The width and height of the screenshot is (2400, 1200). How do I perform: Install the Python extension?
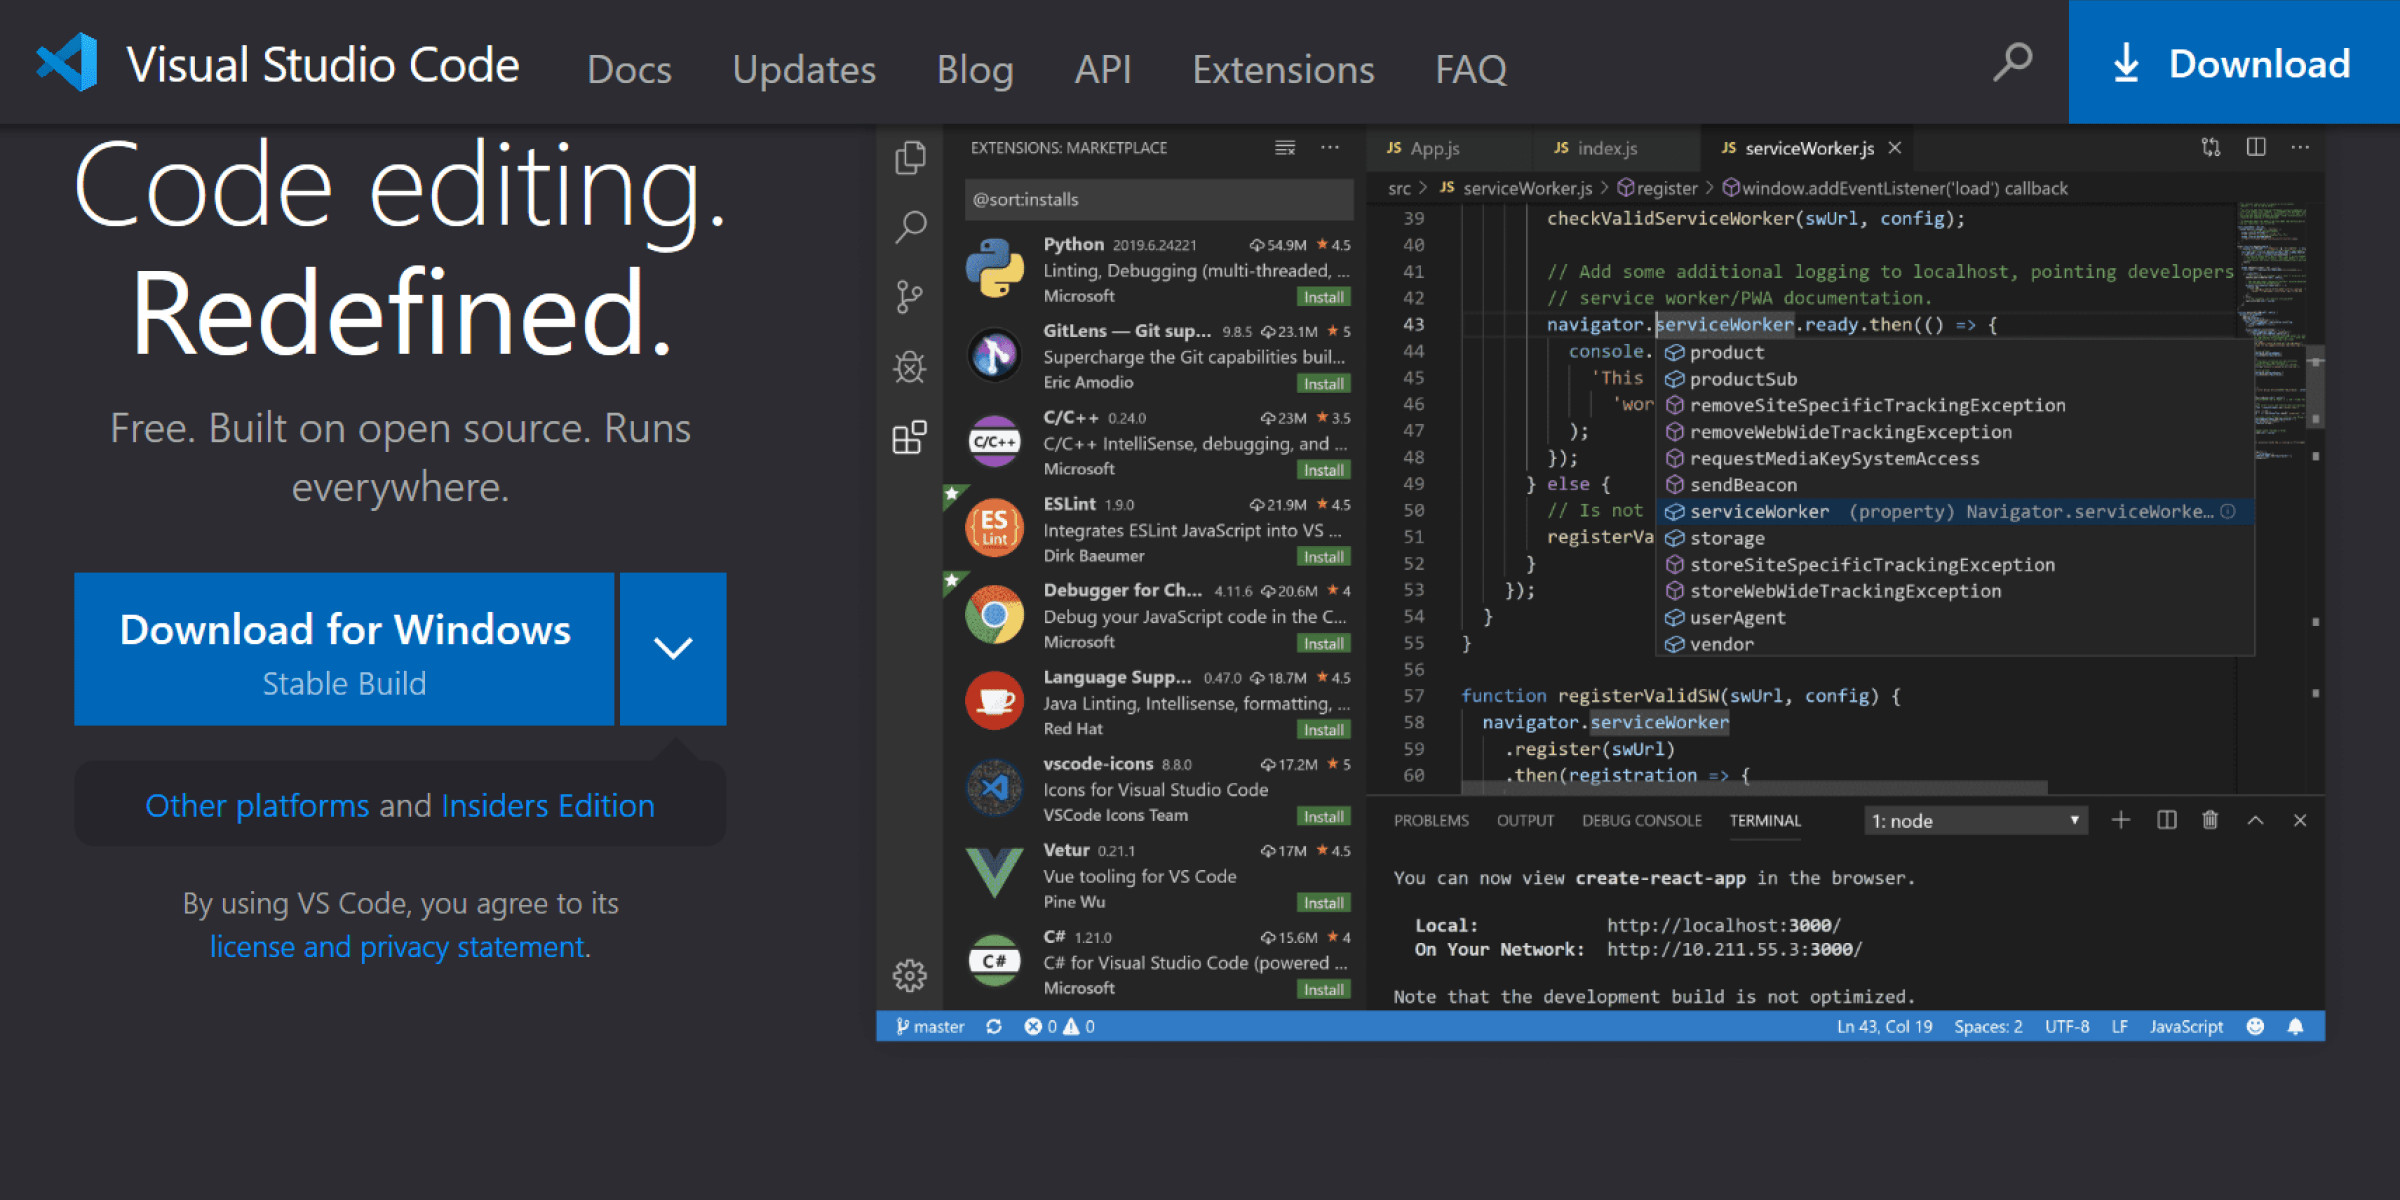[x=1323, y=297]
